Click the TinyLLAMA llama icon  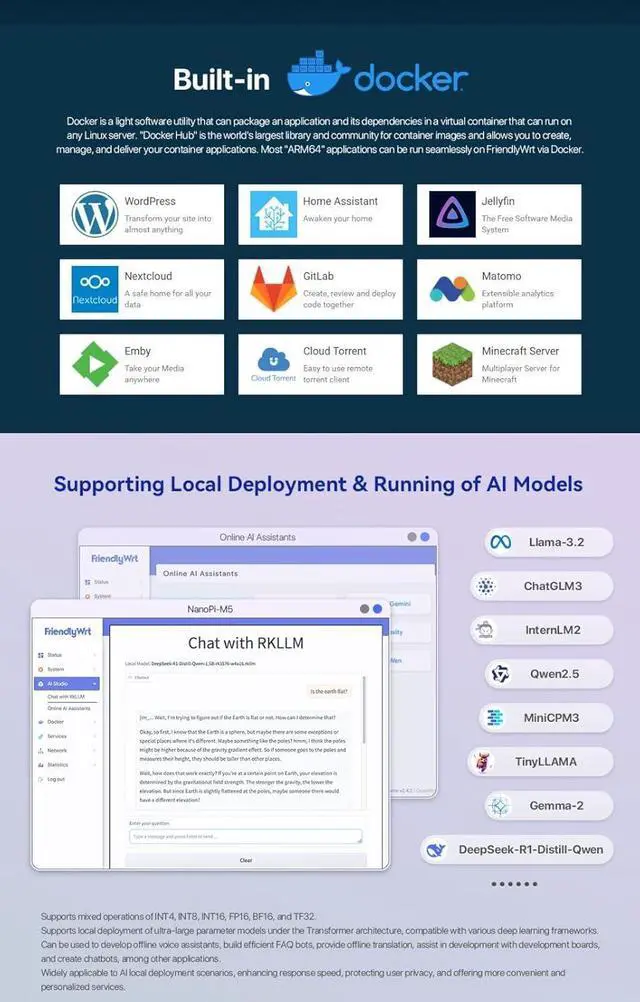[x=482, y=762]
